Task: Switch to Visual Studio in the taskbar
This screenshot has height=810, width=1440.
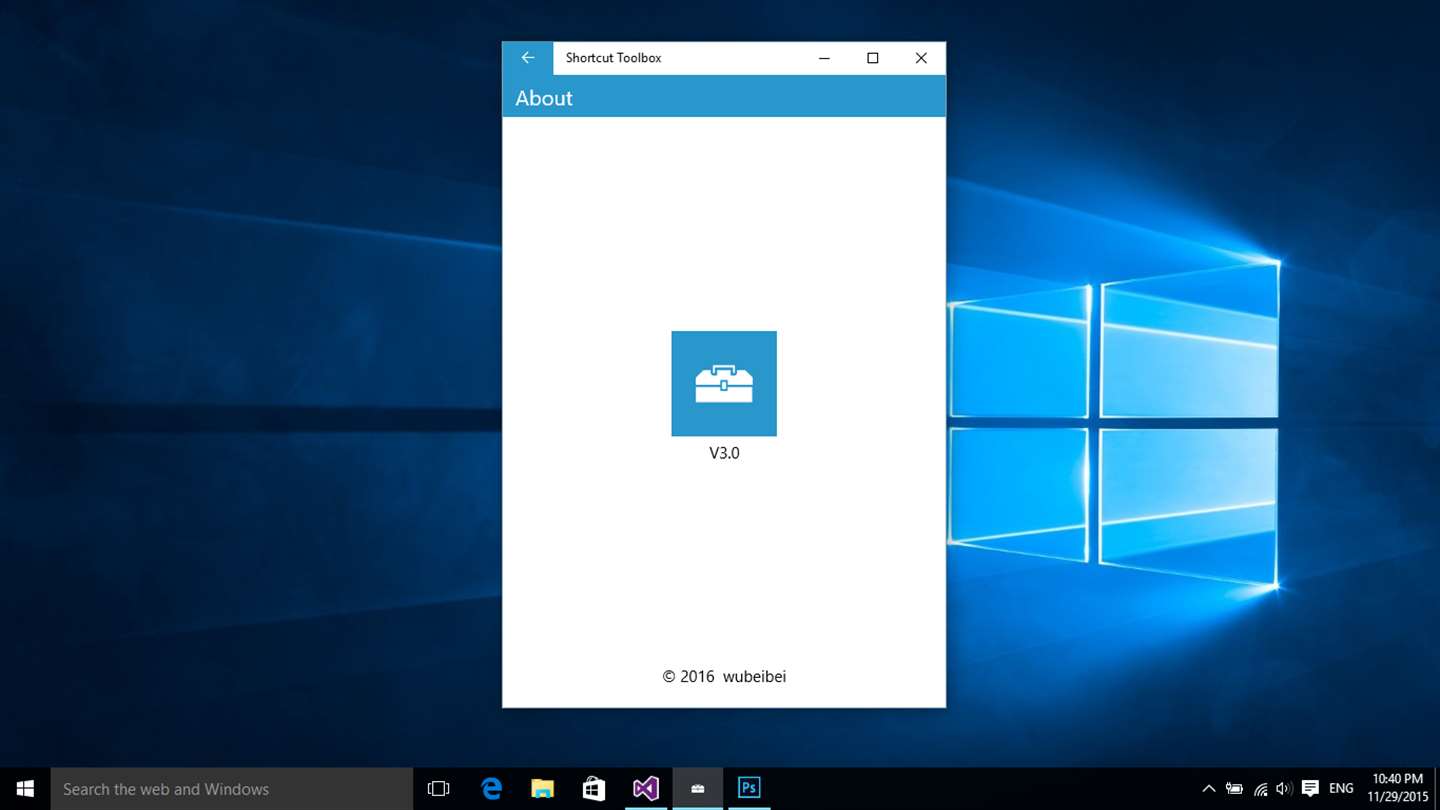Action: point(646,789)
